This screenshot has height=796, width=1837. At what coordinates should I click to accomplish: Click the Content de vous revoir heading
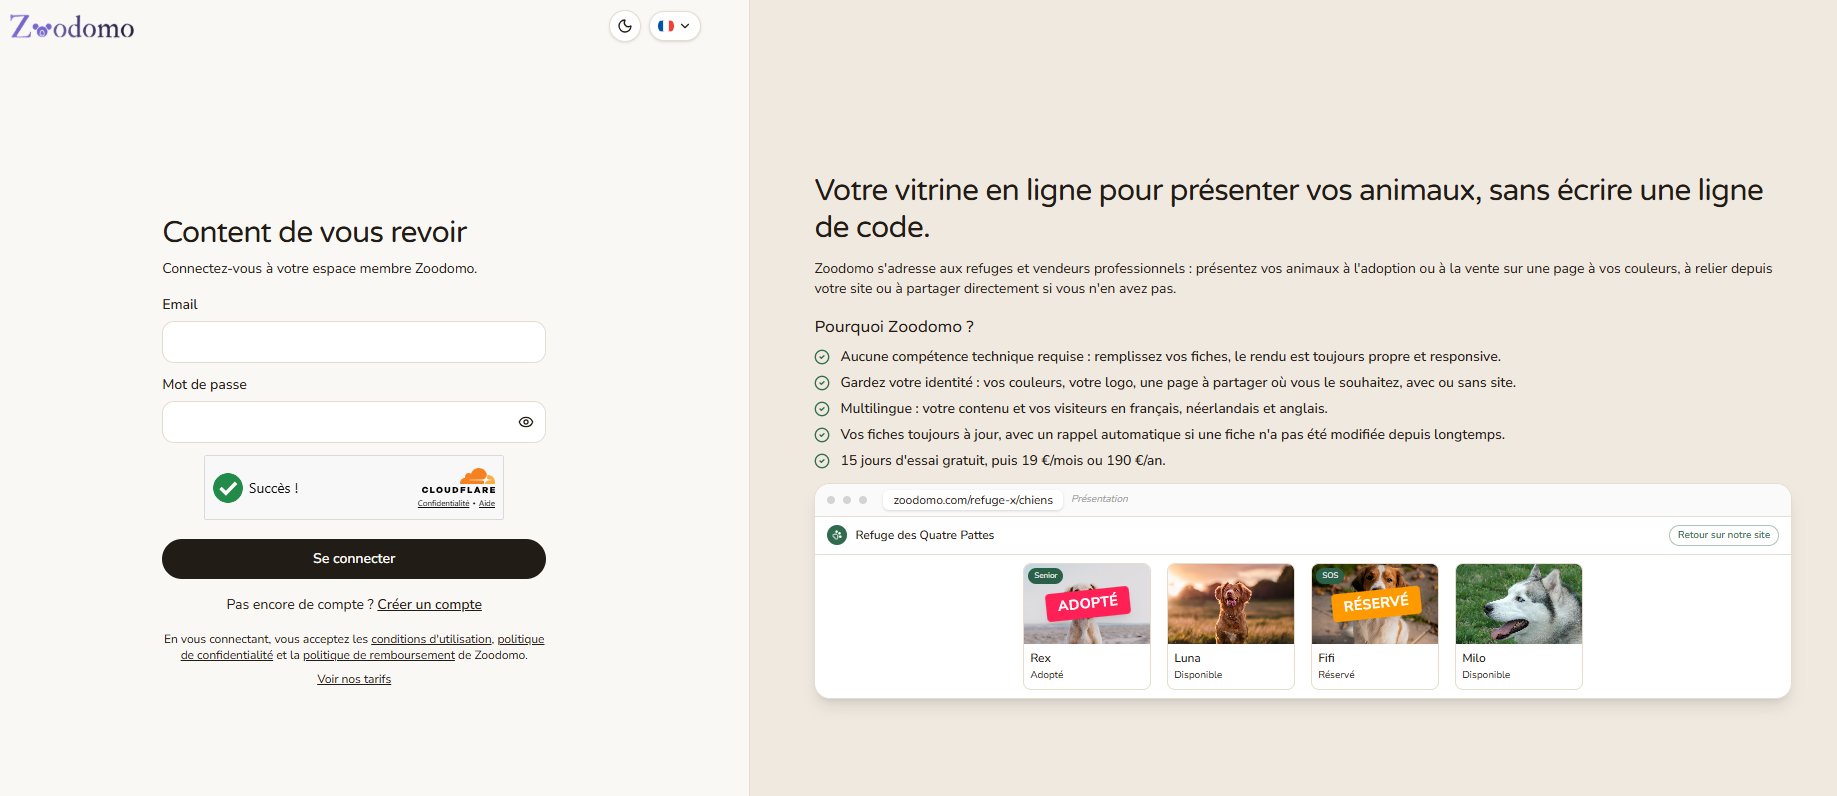point(315,232)
